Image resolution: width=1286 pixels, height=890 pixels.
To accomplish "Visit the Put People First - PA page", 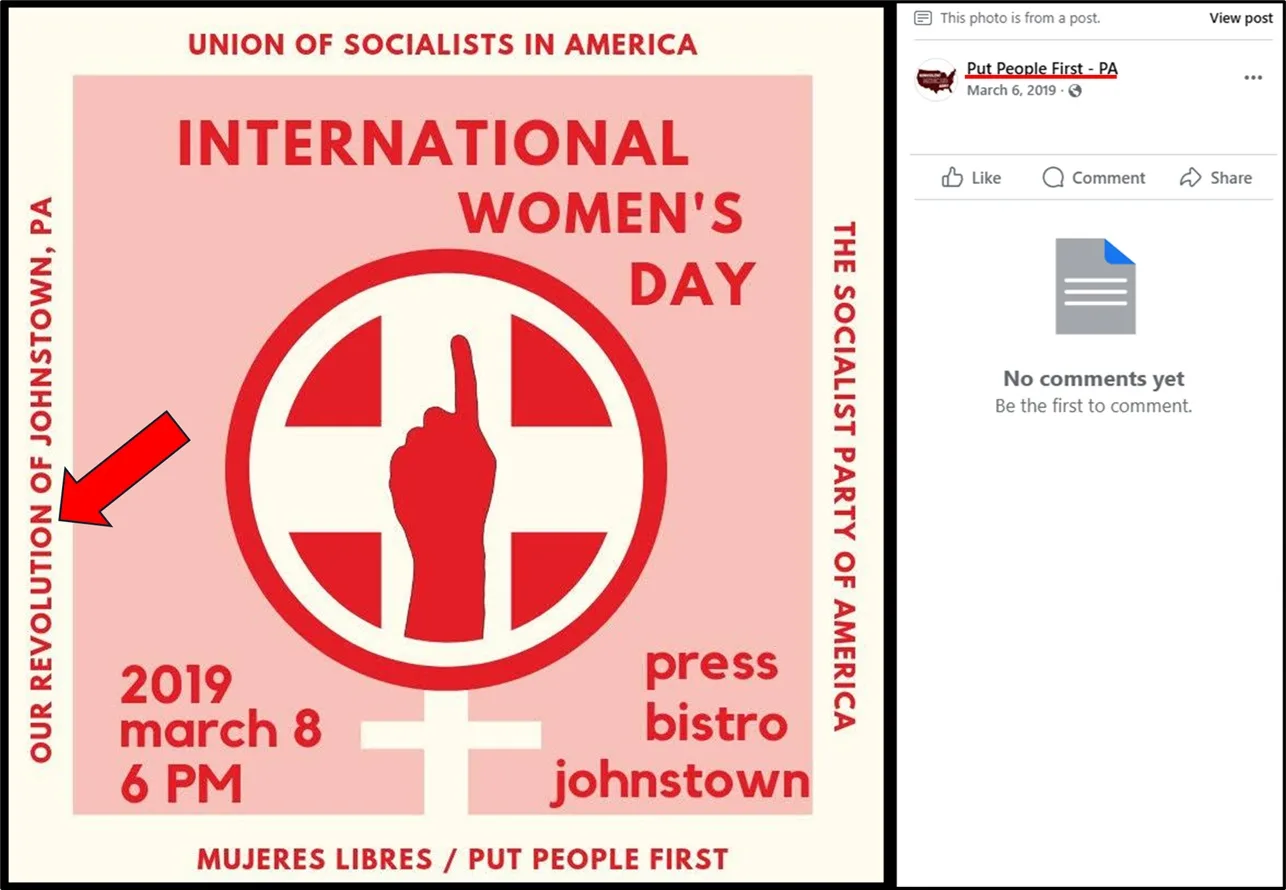I will (x=1041, y=69).
